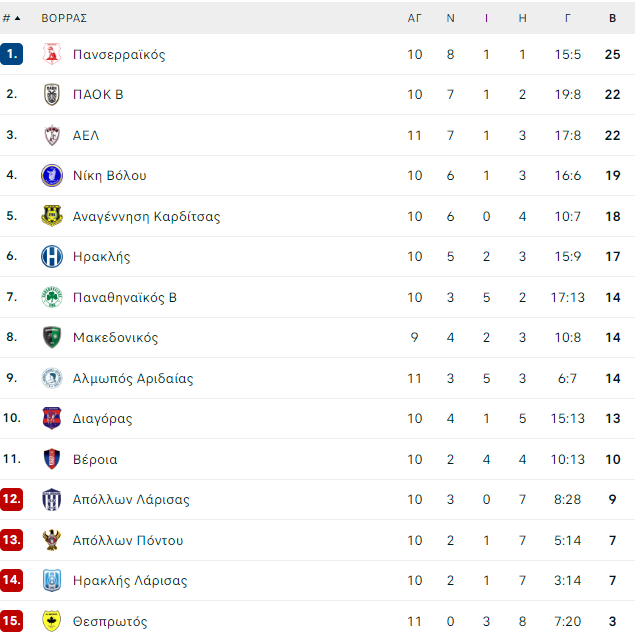The height and width of the screenshot is (635, 635).
Task: Open the Βέροια team name link
Action: click(x=95, y=459)
